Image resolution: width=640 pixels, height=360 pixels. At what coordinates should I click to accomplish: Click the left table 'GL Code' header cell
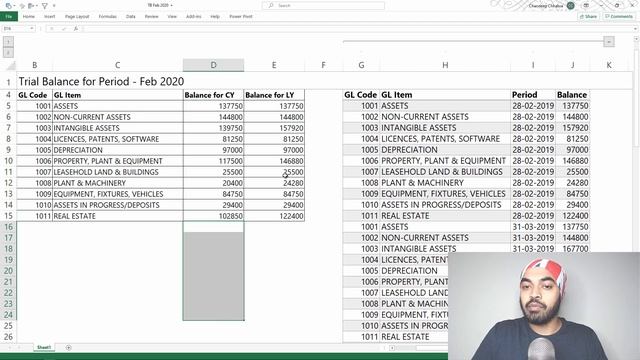[x=35, y=95]
